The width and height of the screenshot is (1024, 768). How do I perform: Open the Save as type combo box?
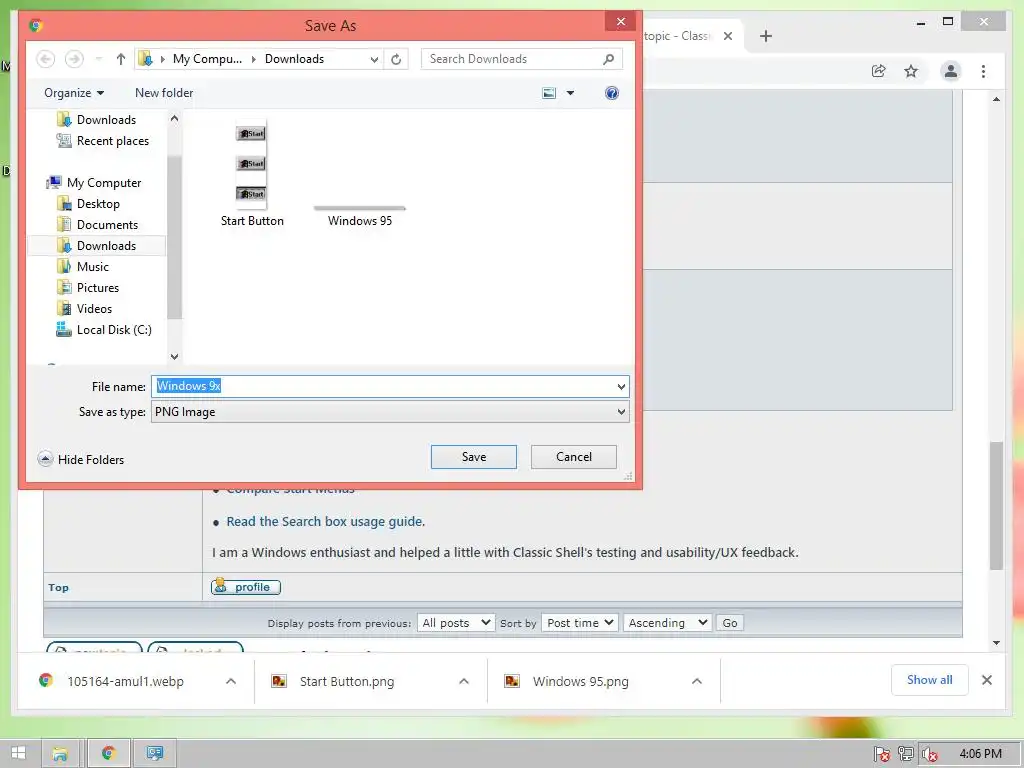390,412
